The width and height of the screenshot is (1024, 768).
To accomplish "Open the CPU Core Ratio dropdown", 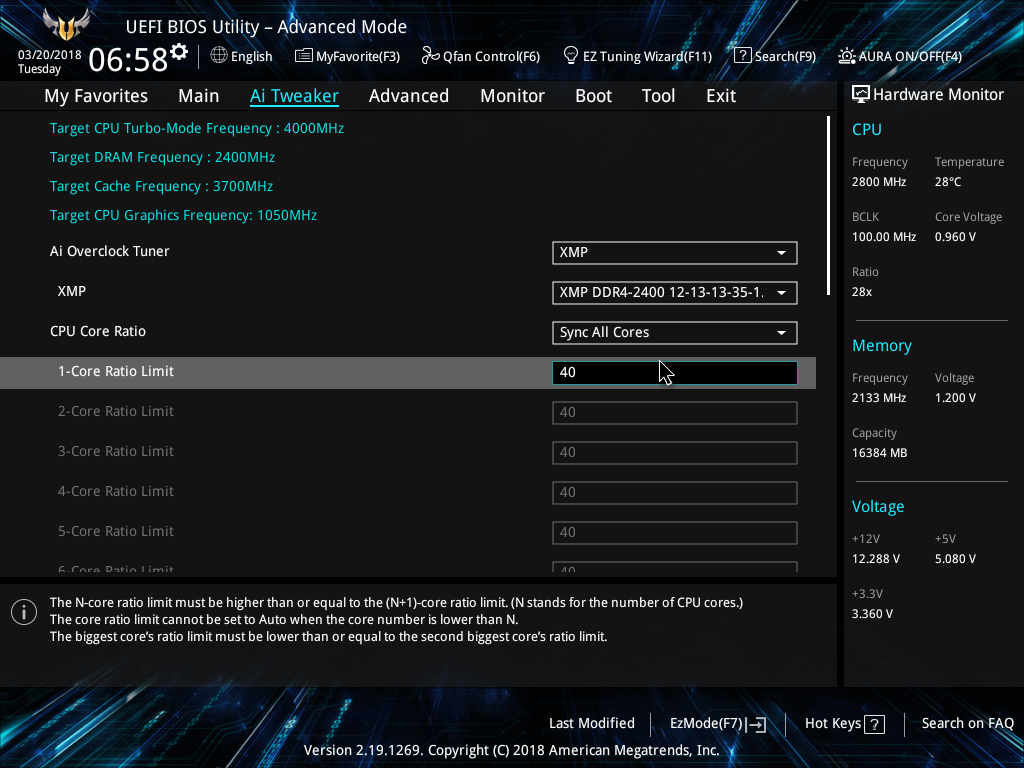I will pos(675,332).
